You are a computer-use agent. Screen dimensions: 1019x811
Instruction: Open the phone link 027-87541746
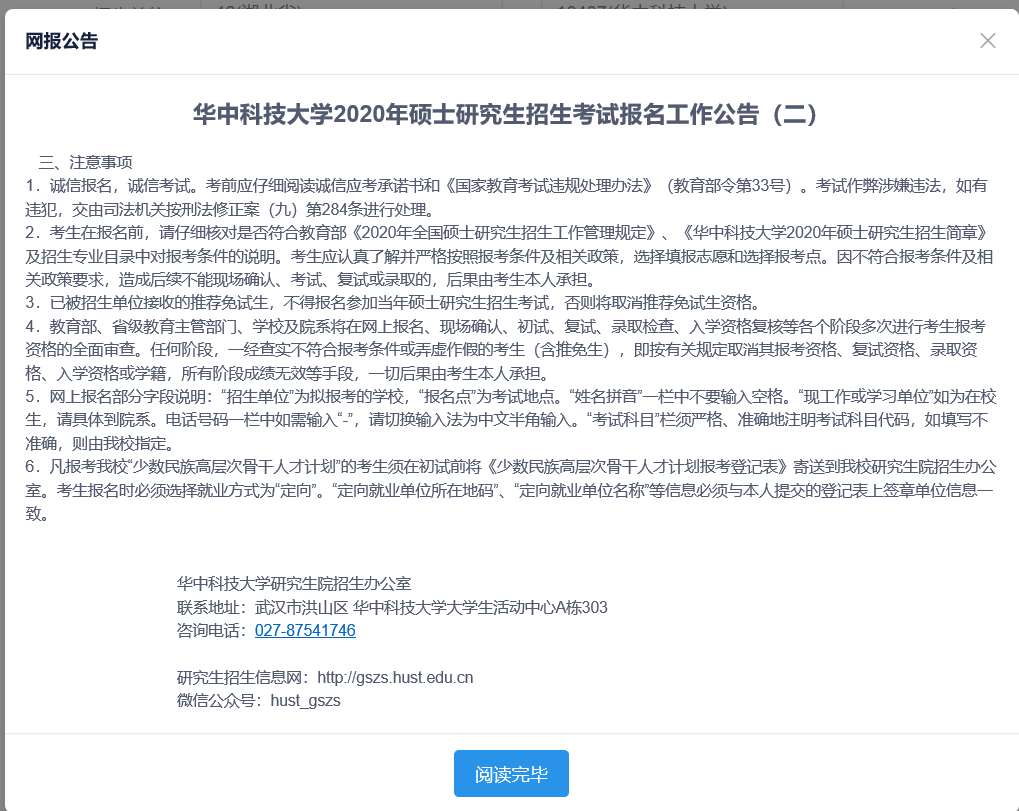[305, 630]
